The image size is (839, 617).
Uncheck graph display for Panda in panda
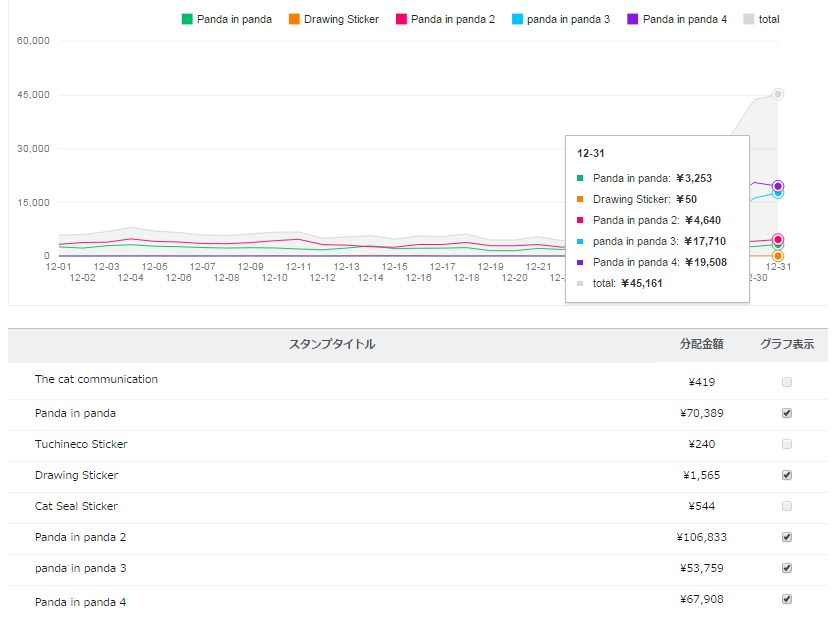[x=787, y=413]
